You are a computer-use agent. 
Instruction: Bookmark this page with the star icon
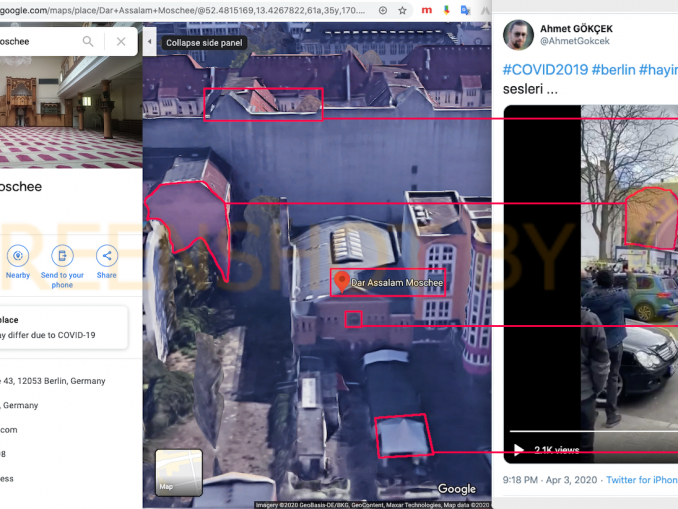pyautogui.click(x=402, y=10)
